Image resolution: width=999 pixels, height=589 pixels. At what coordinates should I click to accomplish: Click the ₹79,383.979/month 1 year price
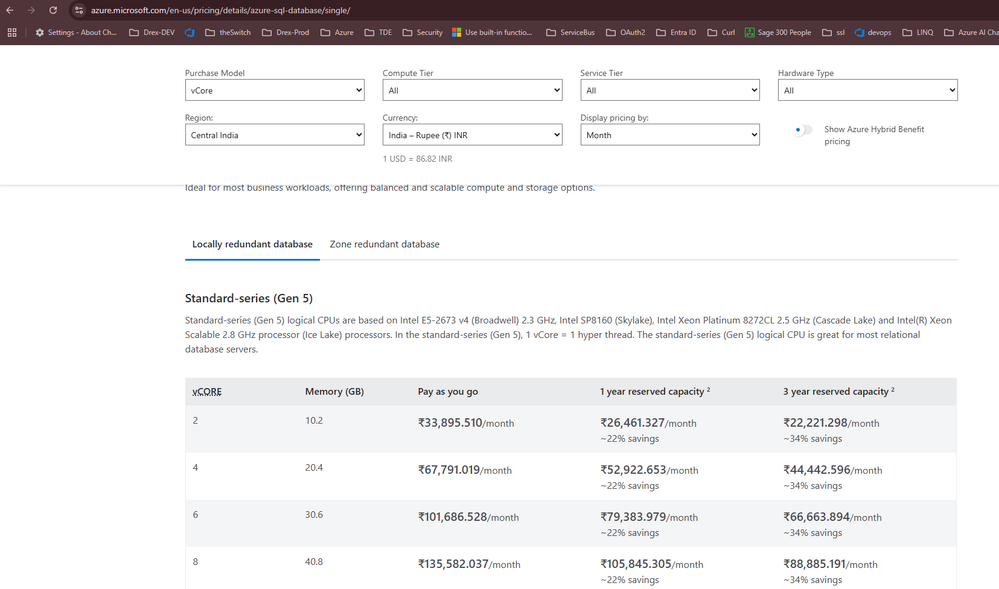[x=649, y=517]
